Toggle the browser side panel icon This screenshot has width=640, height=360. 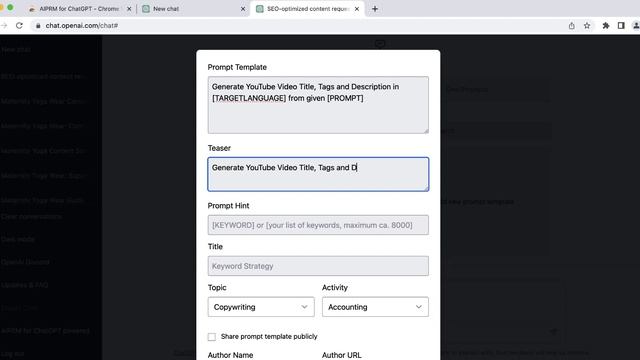pyautogui.click(x=621, y=25)
